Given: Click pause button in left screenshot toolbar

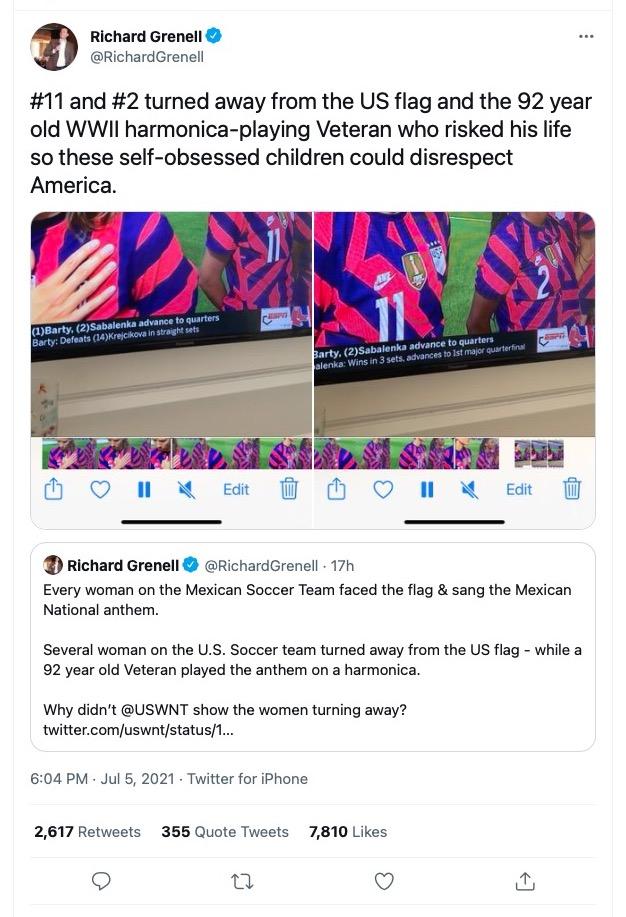Looking at the screenshot, I should (x=144, y=489).
